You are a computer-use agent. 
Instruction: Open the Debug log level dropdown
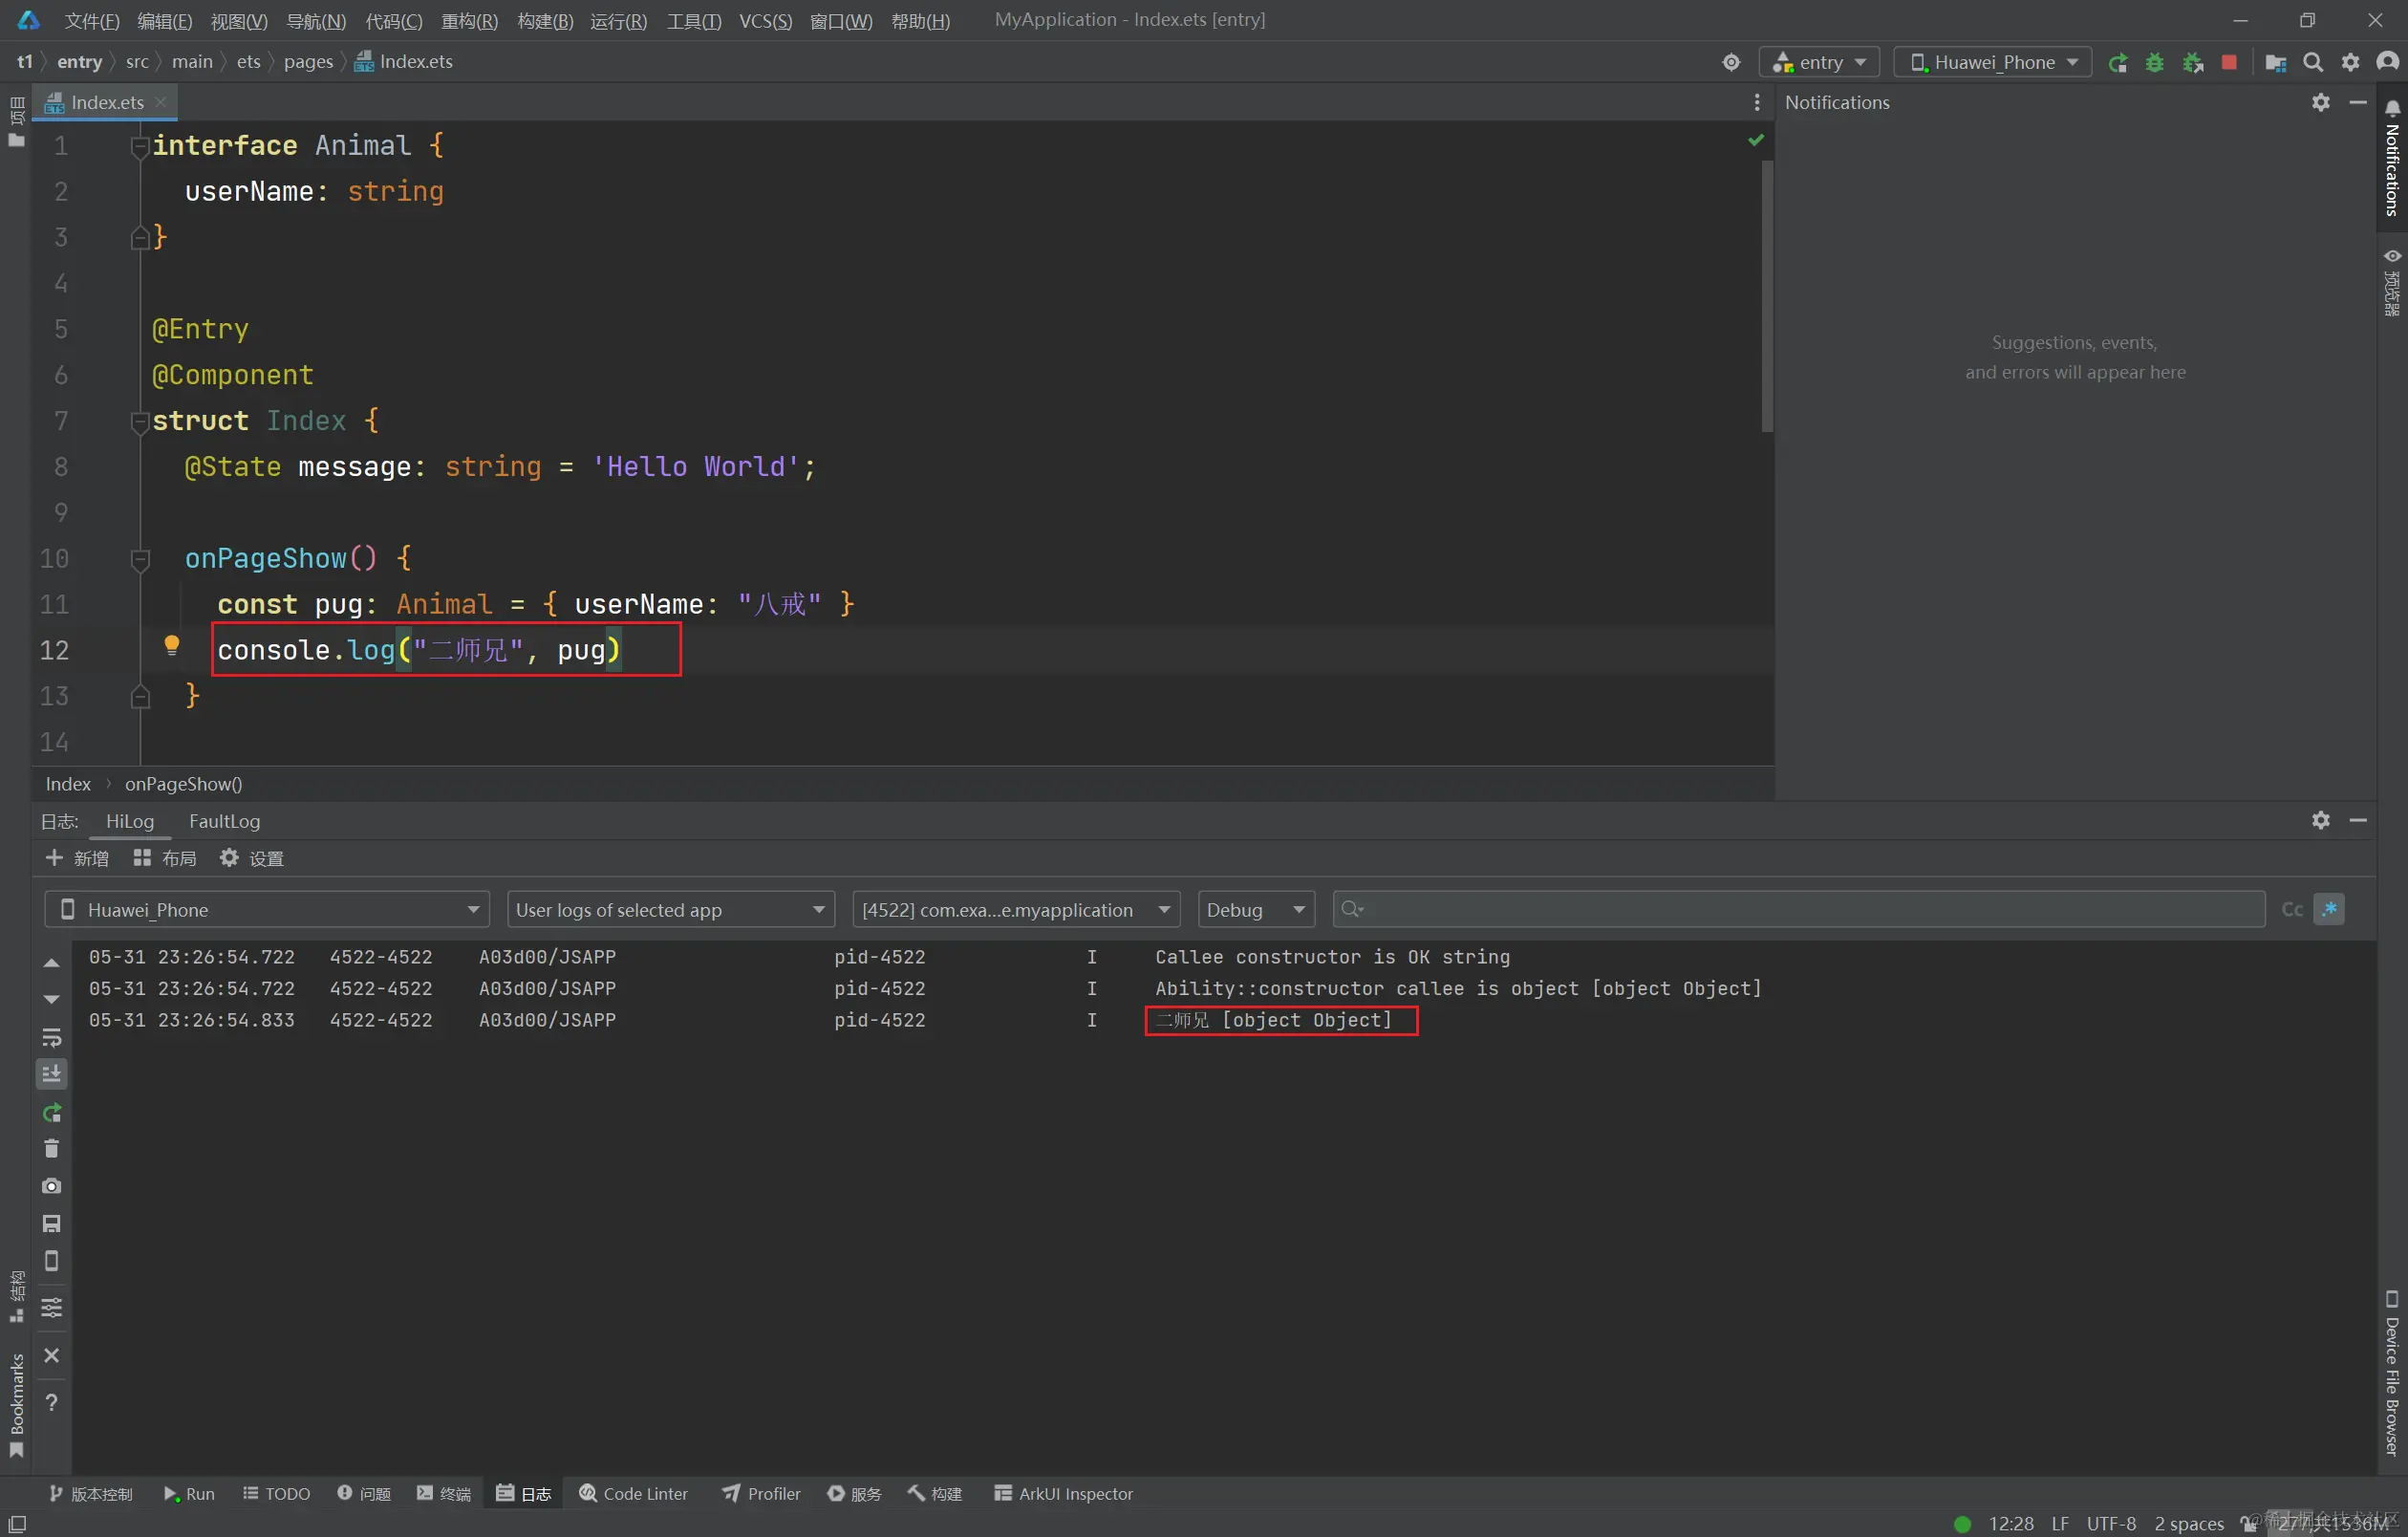coord(1255,909)
